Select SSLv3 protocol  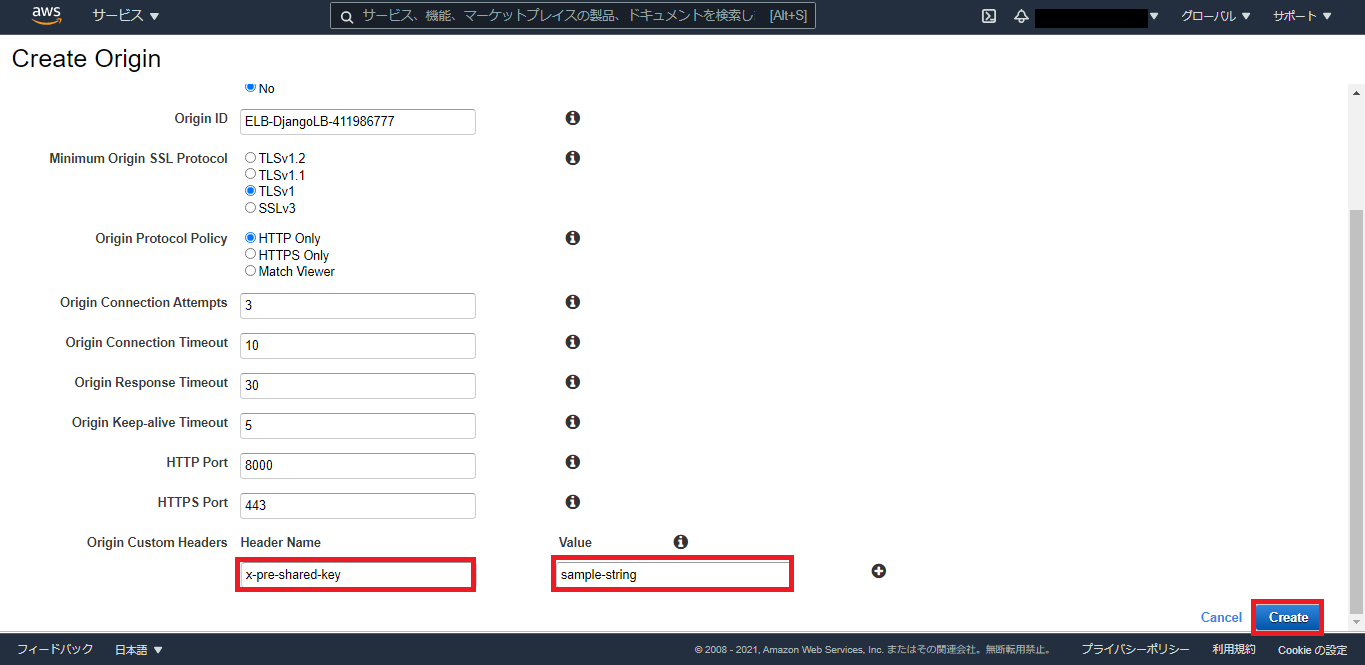coord(251,208)
